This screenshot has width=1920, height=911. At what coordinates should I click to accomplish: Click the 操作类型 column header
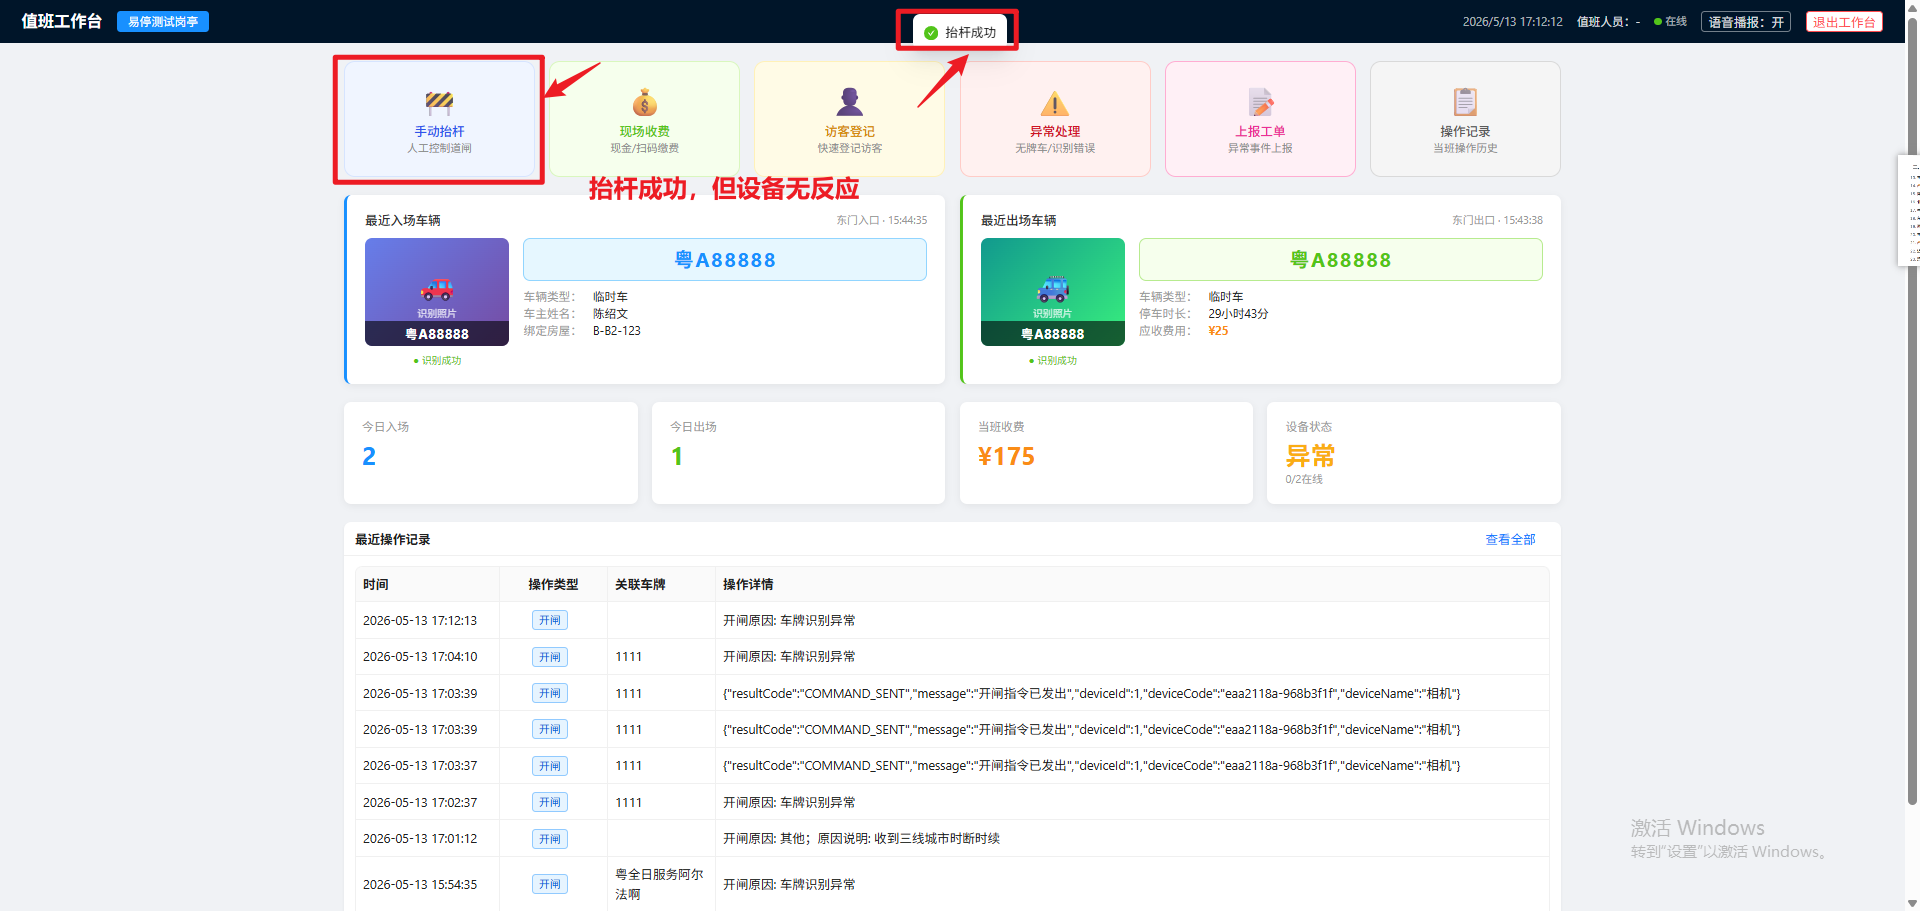coord(553,584)
